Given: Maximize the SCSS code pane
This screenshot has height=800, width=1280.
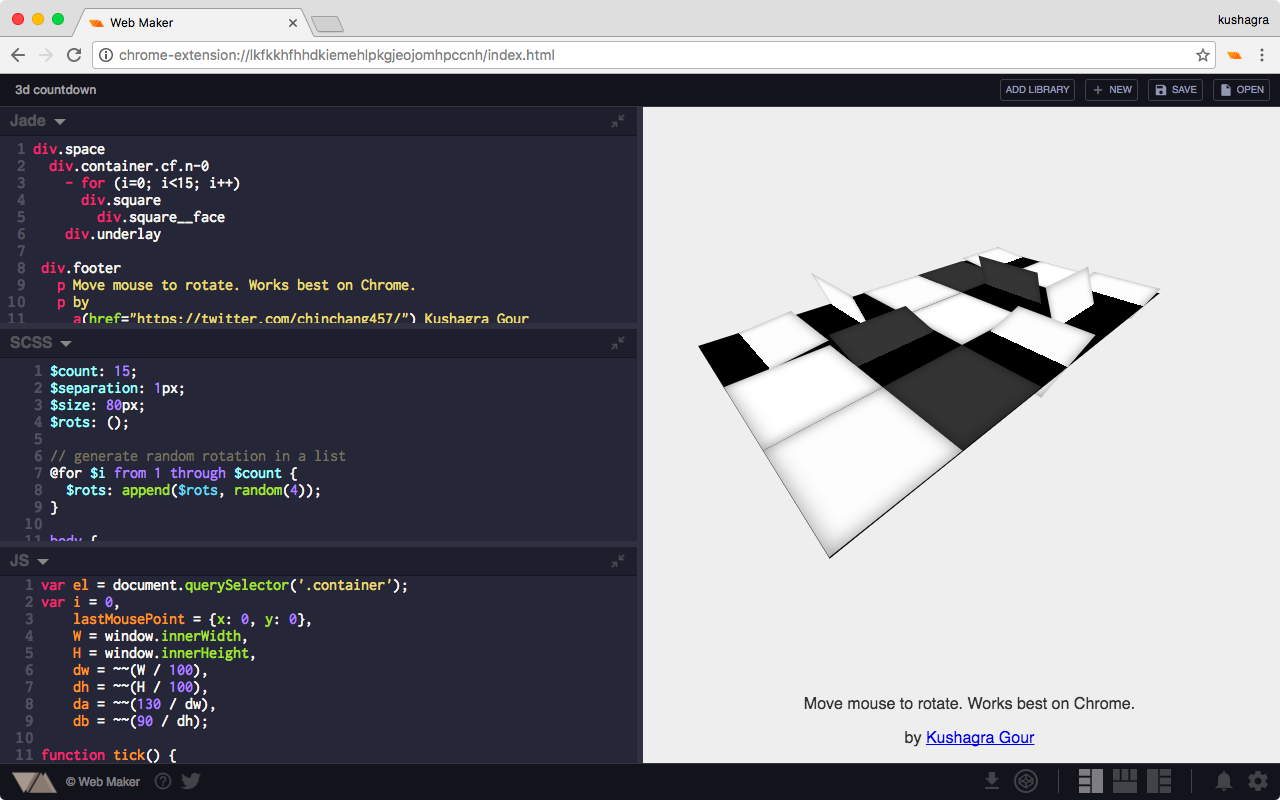Looking at the screenshot, I should [618, 343].
